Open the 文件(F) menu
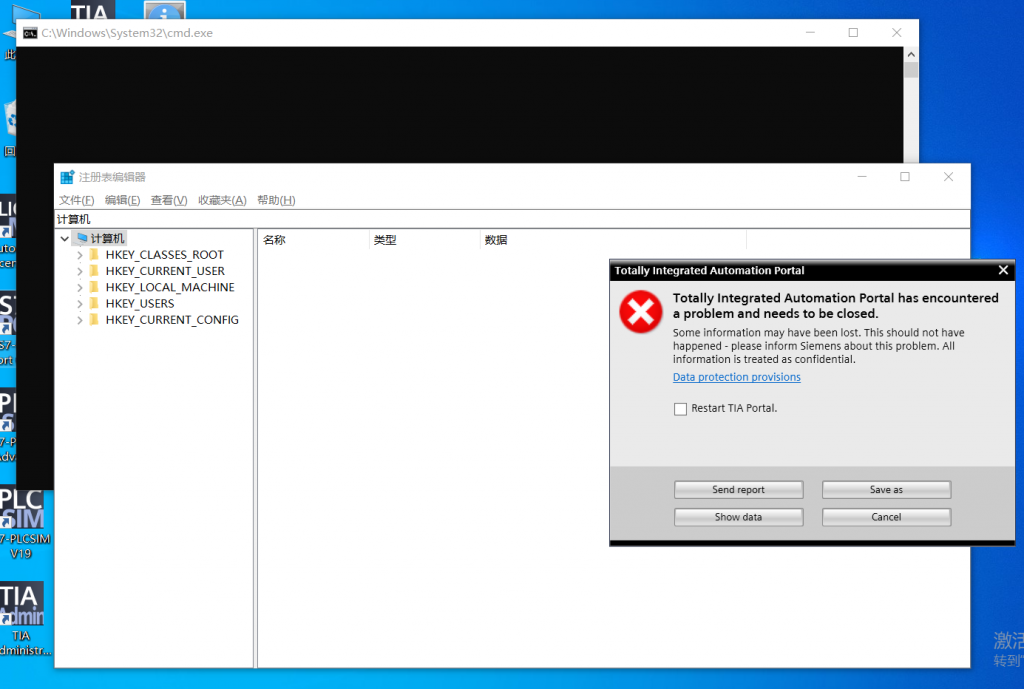Viewport: 1024px width, 689px height. [76, 200]
